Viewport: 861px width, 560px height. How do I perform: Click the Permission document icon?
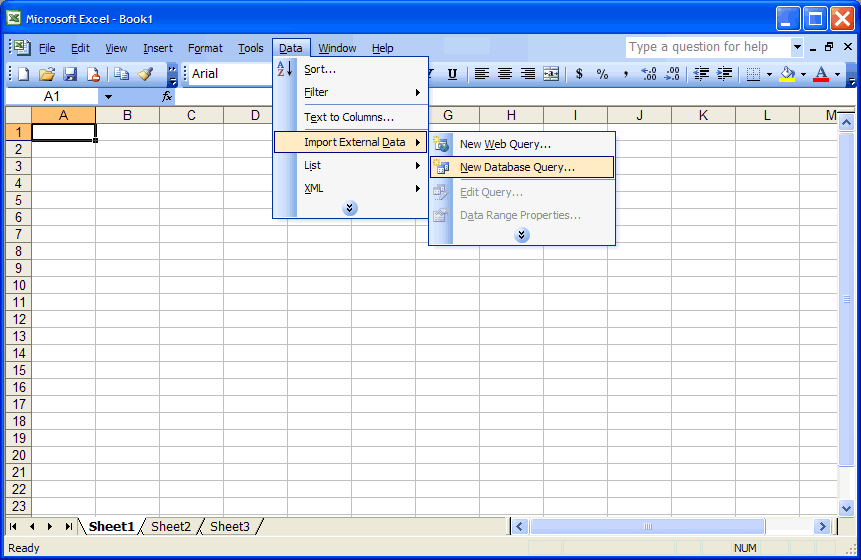[x=93, y=74]
